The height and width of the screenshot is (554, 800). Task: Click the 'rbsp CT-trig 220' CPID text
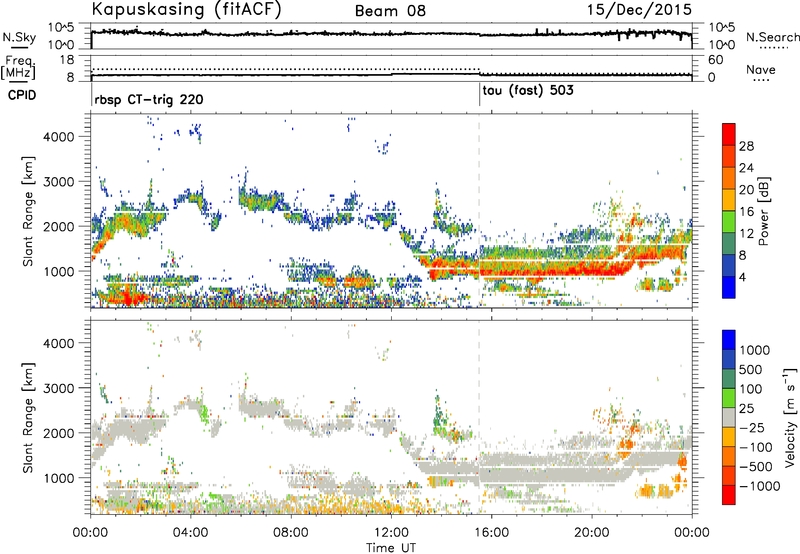(149, 99)
